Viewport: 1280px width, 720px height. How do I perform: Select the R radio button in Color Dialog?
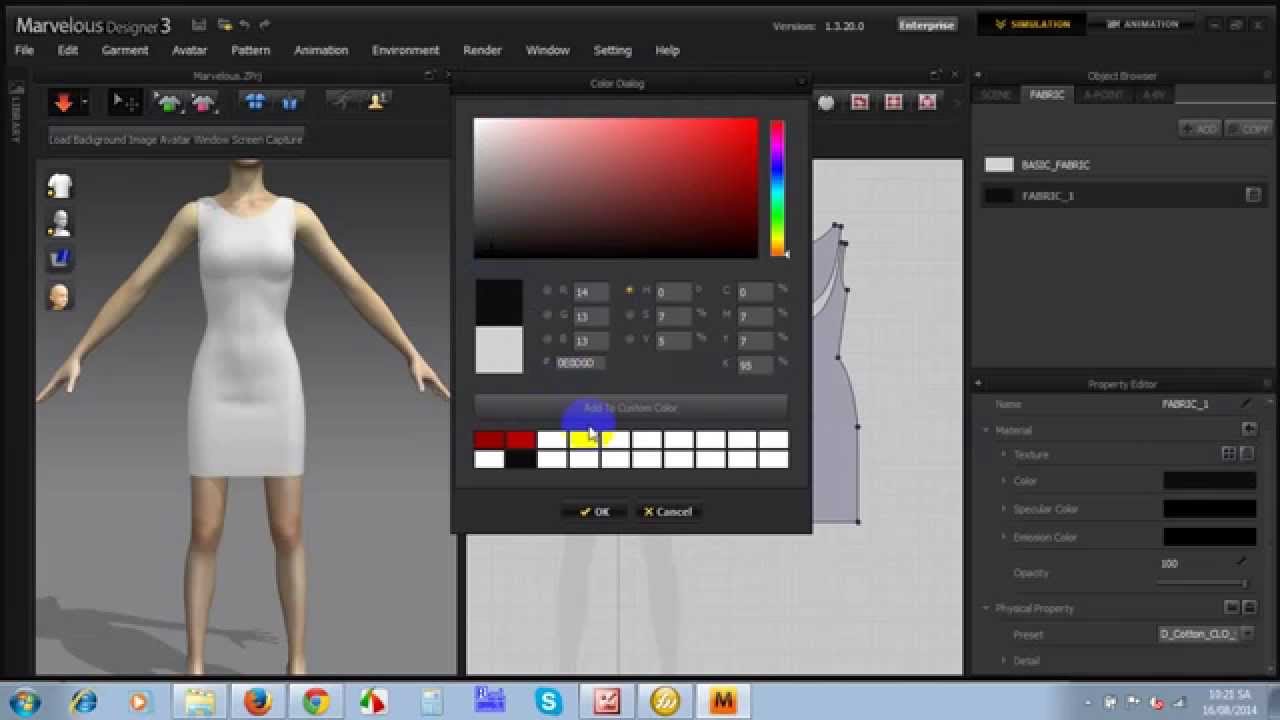coord(547,291)
